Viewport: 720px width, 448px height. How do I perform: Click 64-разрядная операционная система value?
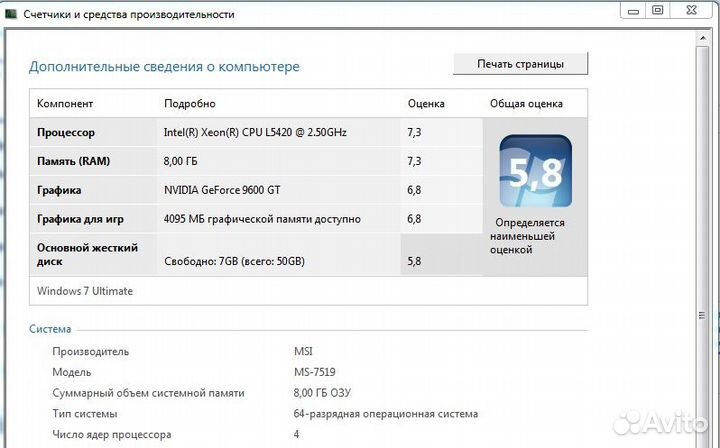(x=386, y=414)
